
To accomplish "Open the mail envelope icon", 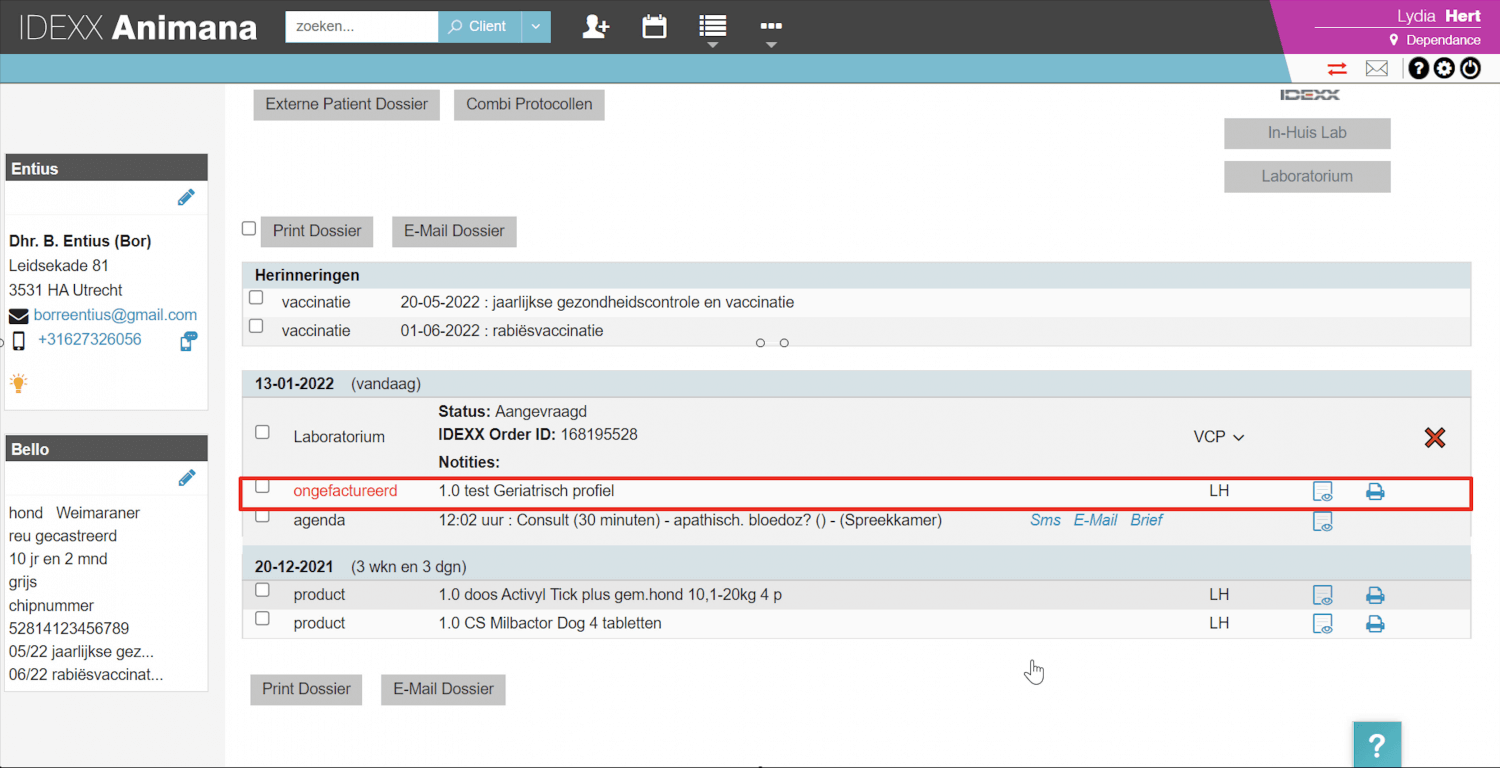I will (x=1376, y=68).
